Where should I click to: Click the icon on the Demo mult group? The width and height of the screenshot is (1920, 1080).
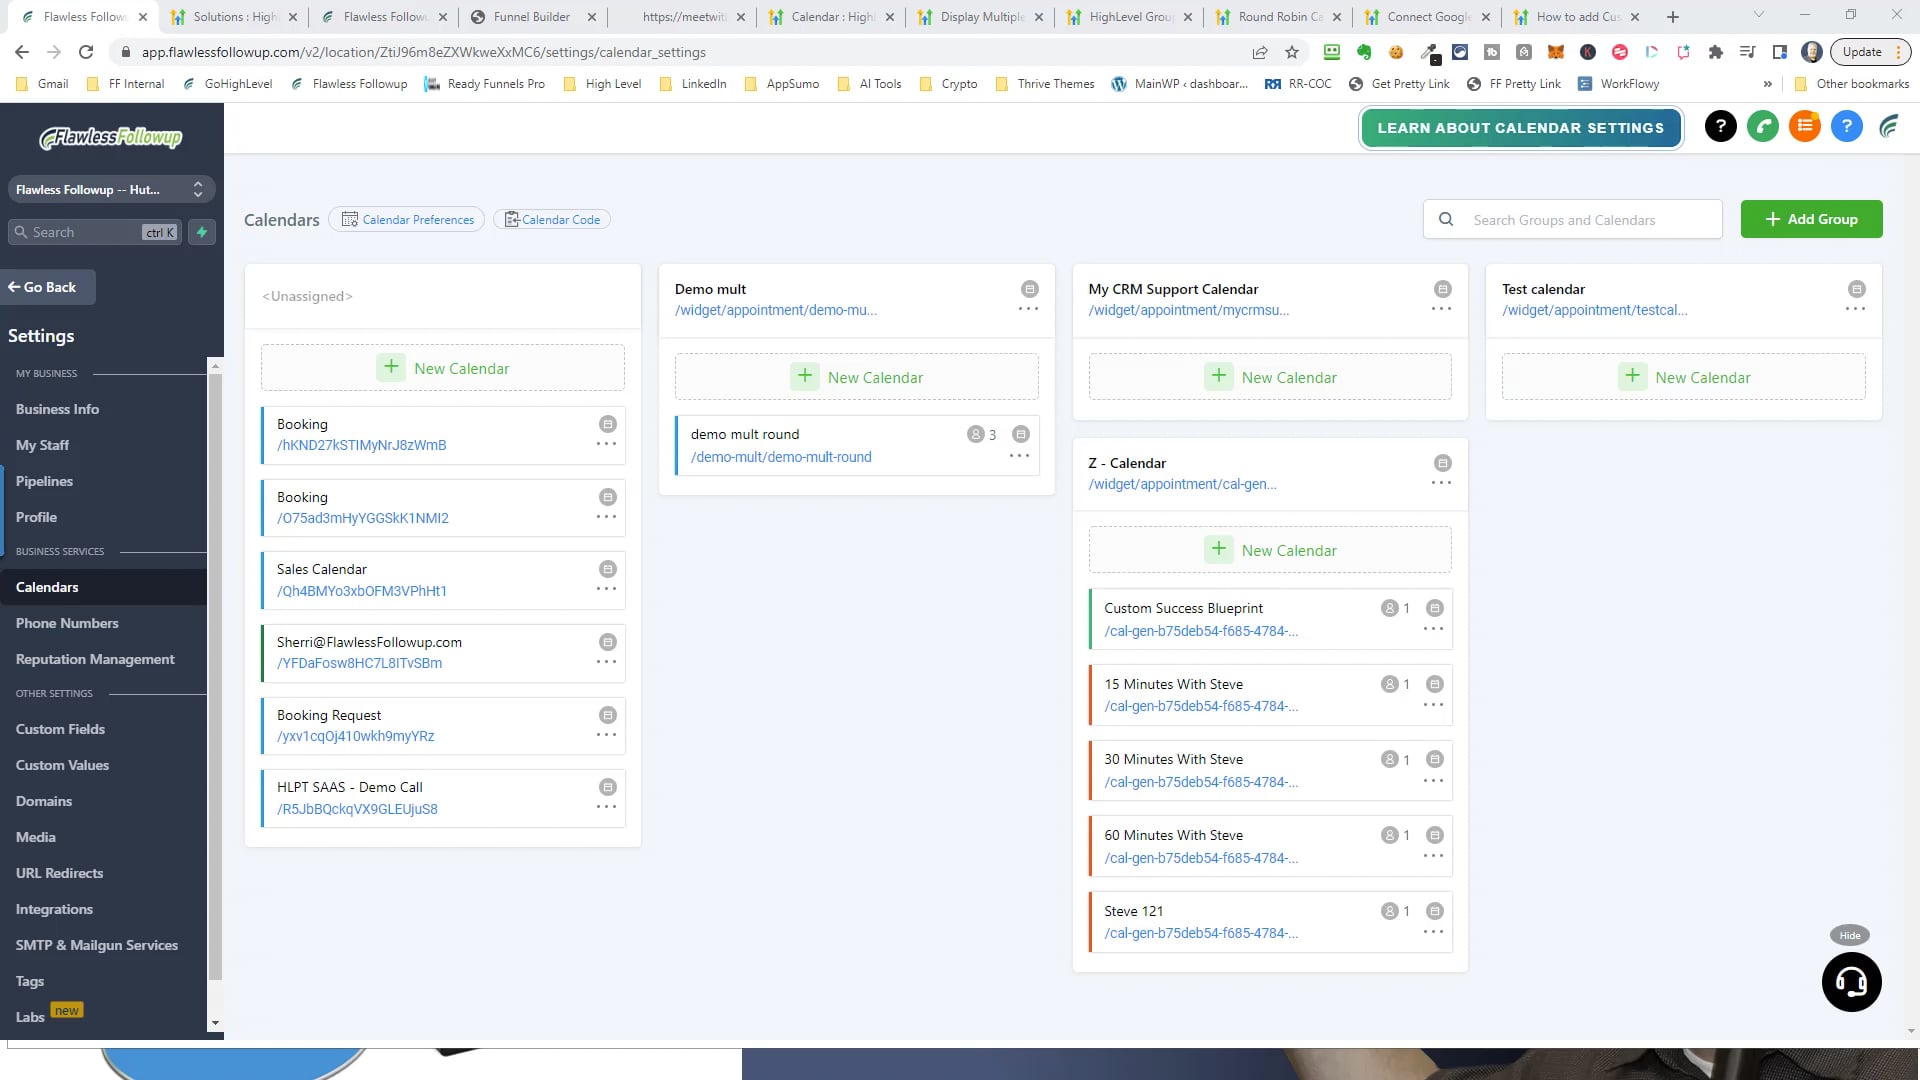(1029, 289)
